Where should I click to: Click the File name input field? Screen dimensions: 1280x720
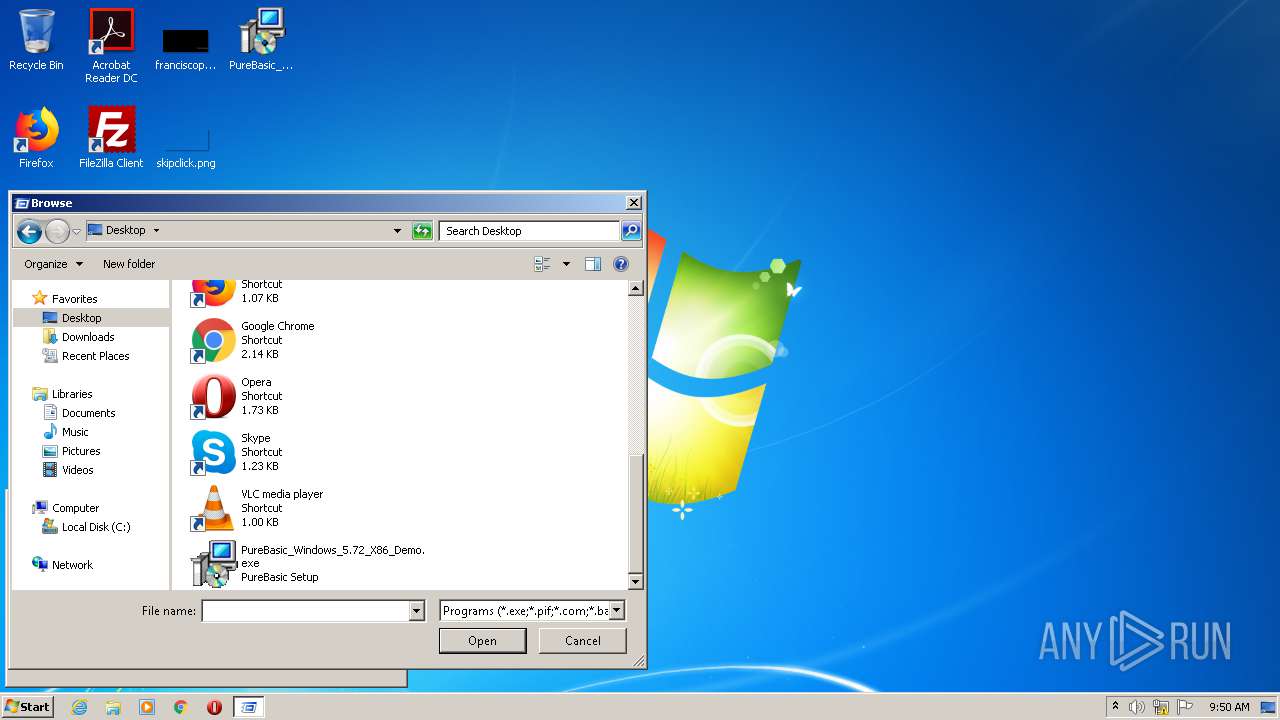coord(306,610)
